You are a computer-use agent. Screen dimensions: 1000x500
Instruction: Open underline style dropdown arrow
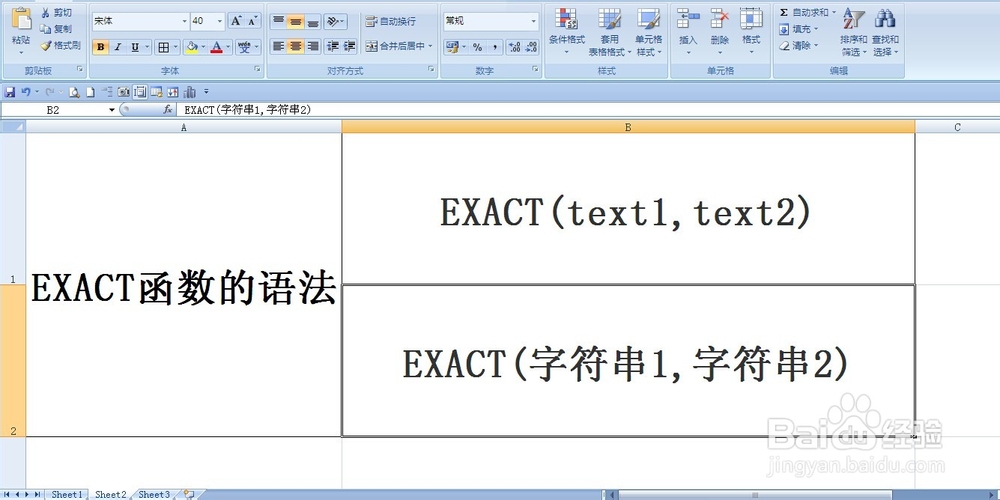[x=147, y=47]
